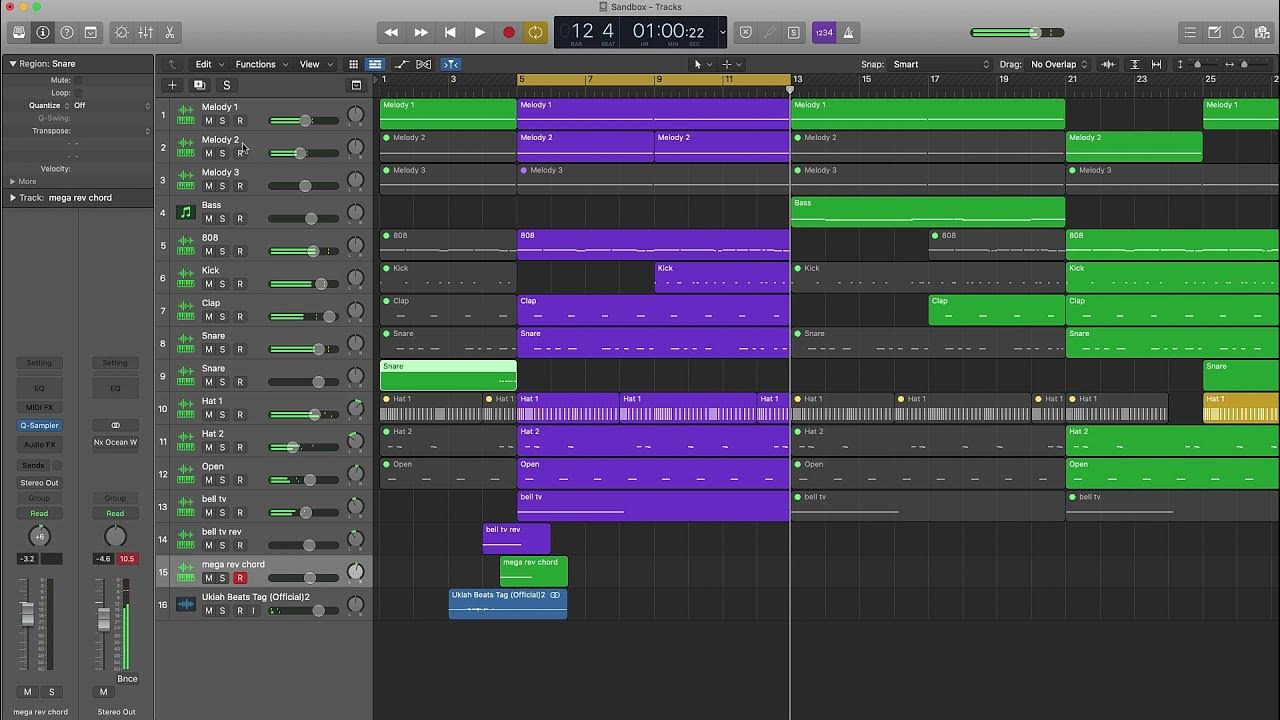
Task: Switch to grid view icon
Action: click(353, 64)
